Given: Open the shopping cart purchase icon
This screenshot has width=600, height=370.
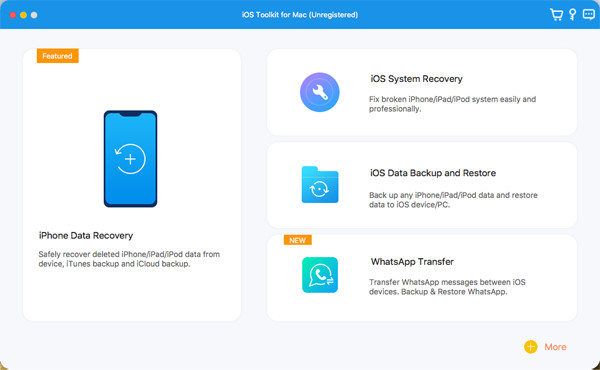Looking at the screenshot, I should 556,15.
